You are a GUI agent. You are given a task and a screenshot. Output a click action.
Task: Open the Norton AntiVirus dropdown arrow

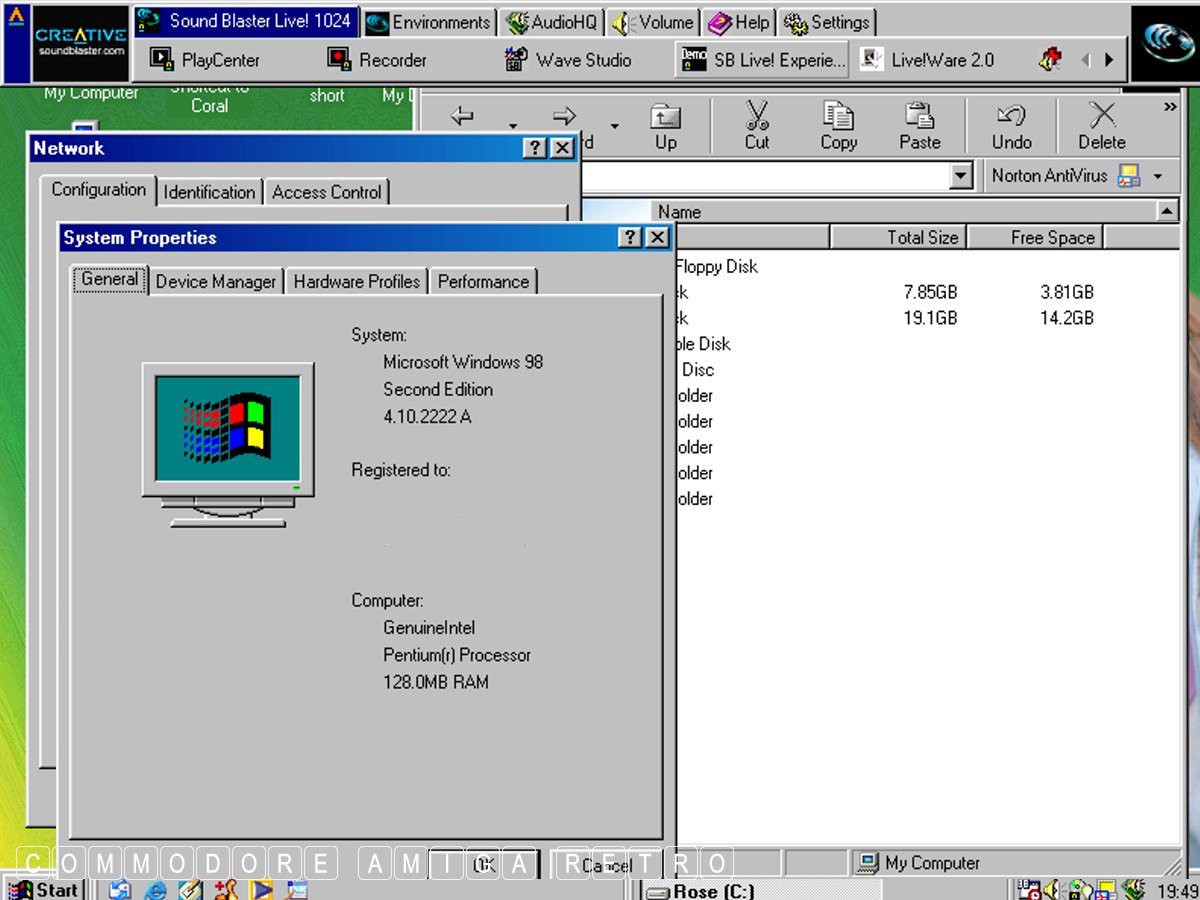1158,177
